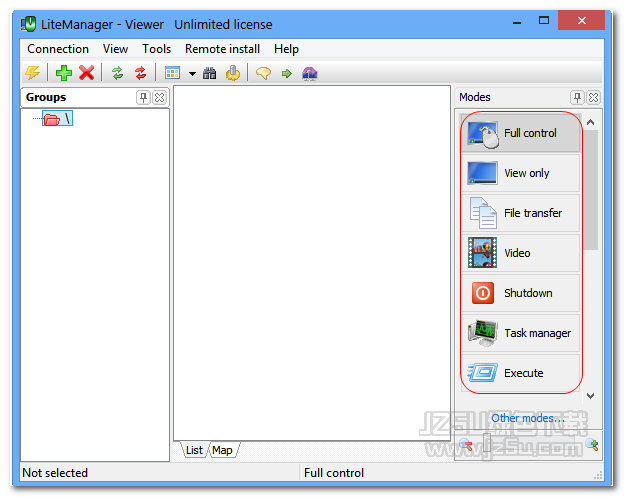This screenshot has width=624, height=497.
Task: Click the red refresh arrows icon
Action: pos(140,73)
